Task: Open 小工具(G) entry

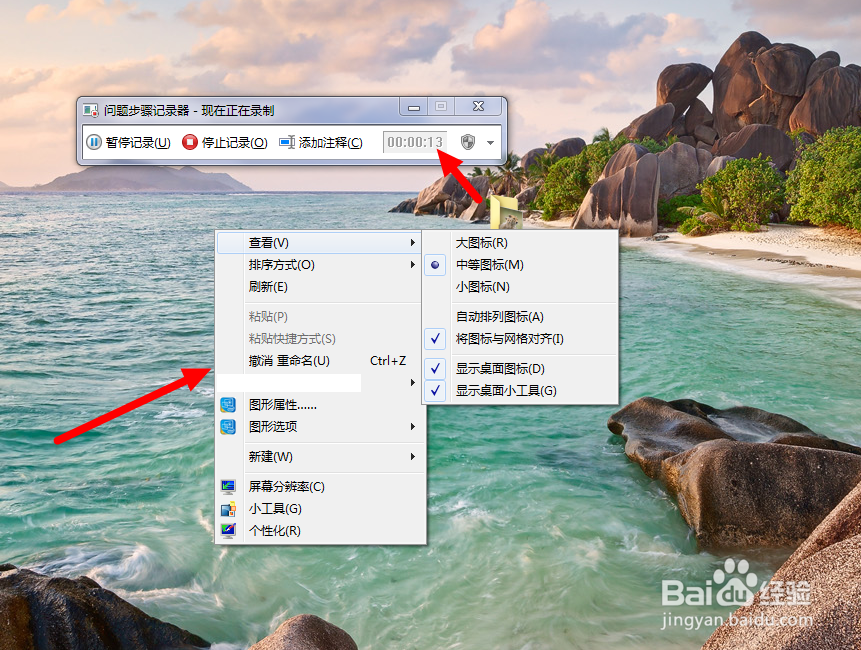Action: [320, 509]
